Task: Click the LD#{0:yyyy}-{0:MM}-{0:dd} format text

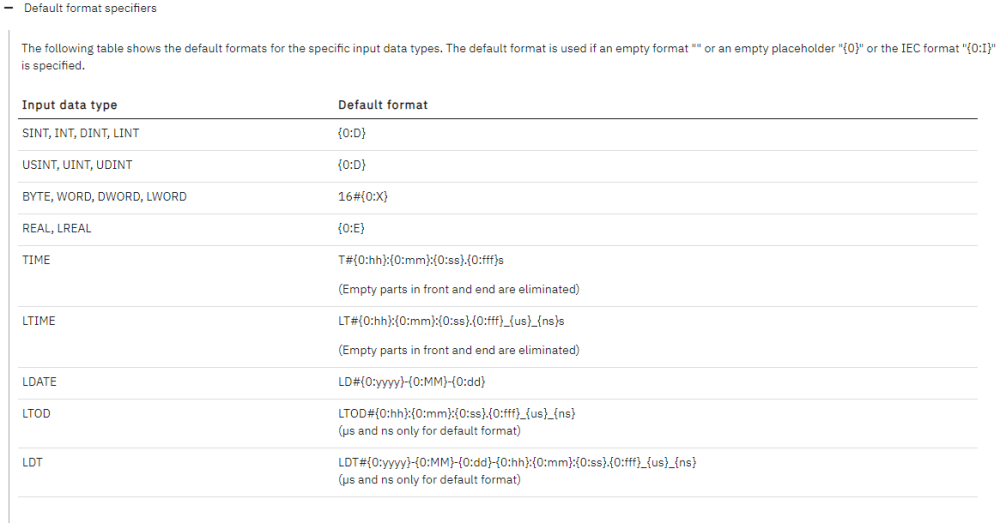Action: tap(411, 382)
